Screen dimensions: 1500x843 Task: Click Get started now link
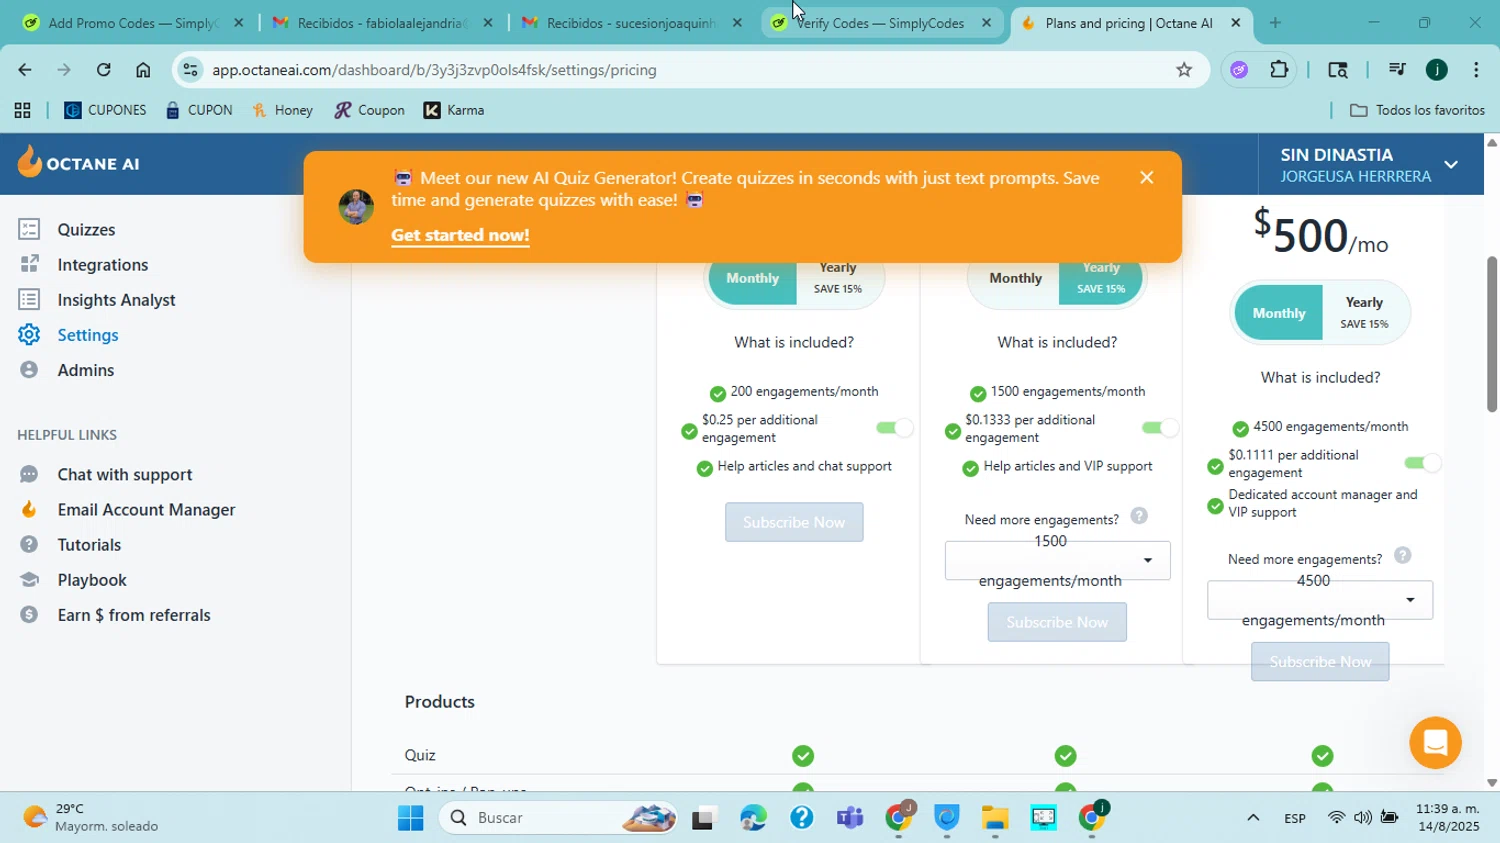tap(460, 235)
